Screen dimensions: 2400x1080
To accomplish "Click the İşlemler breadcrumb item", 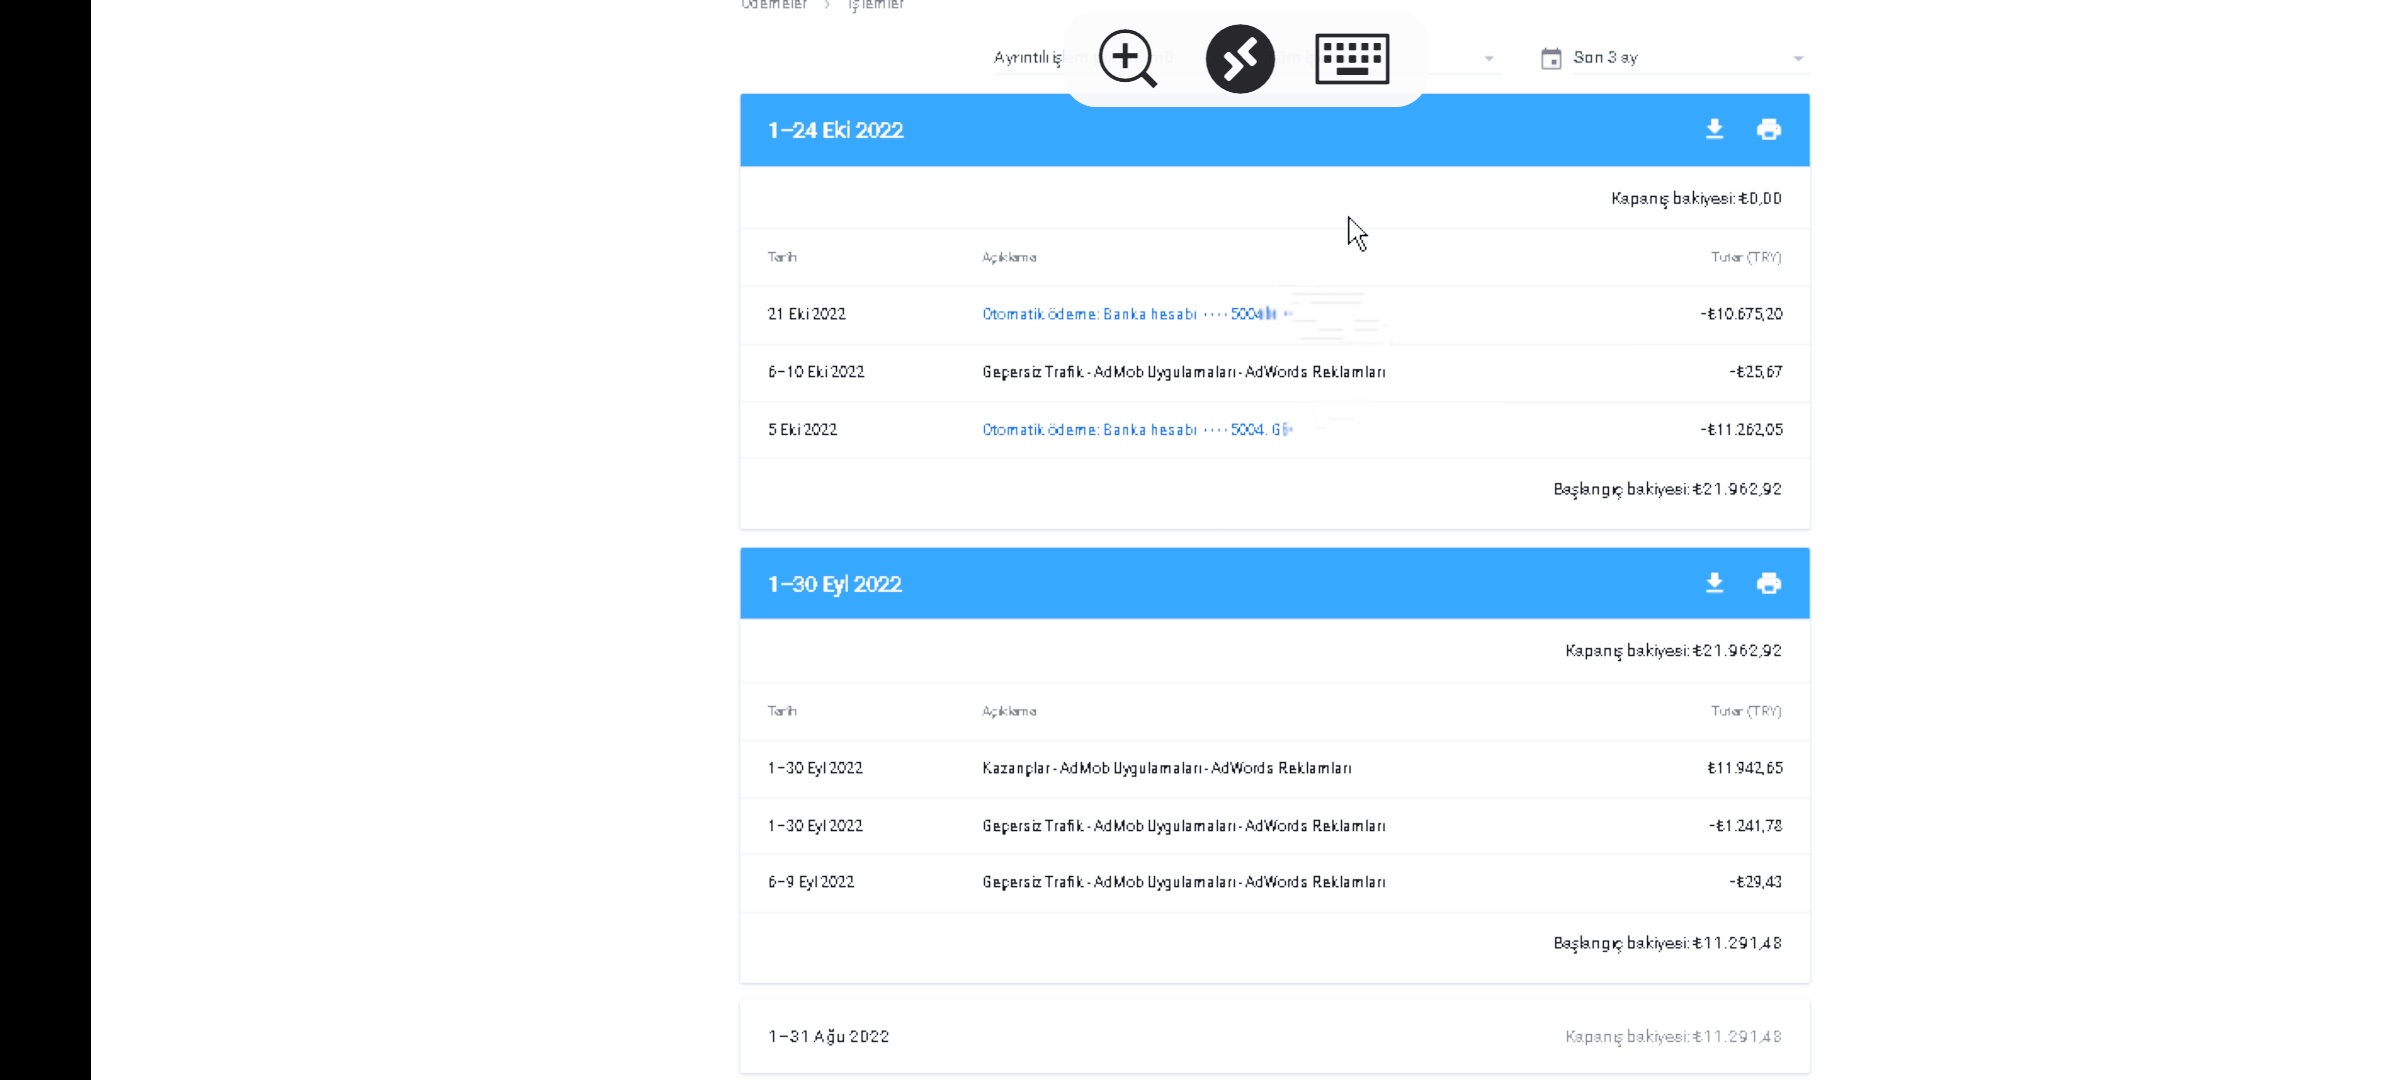I will 876,5.
